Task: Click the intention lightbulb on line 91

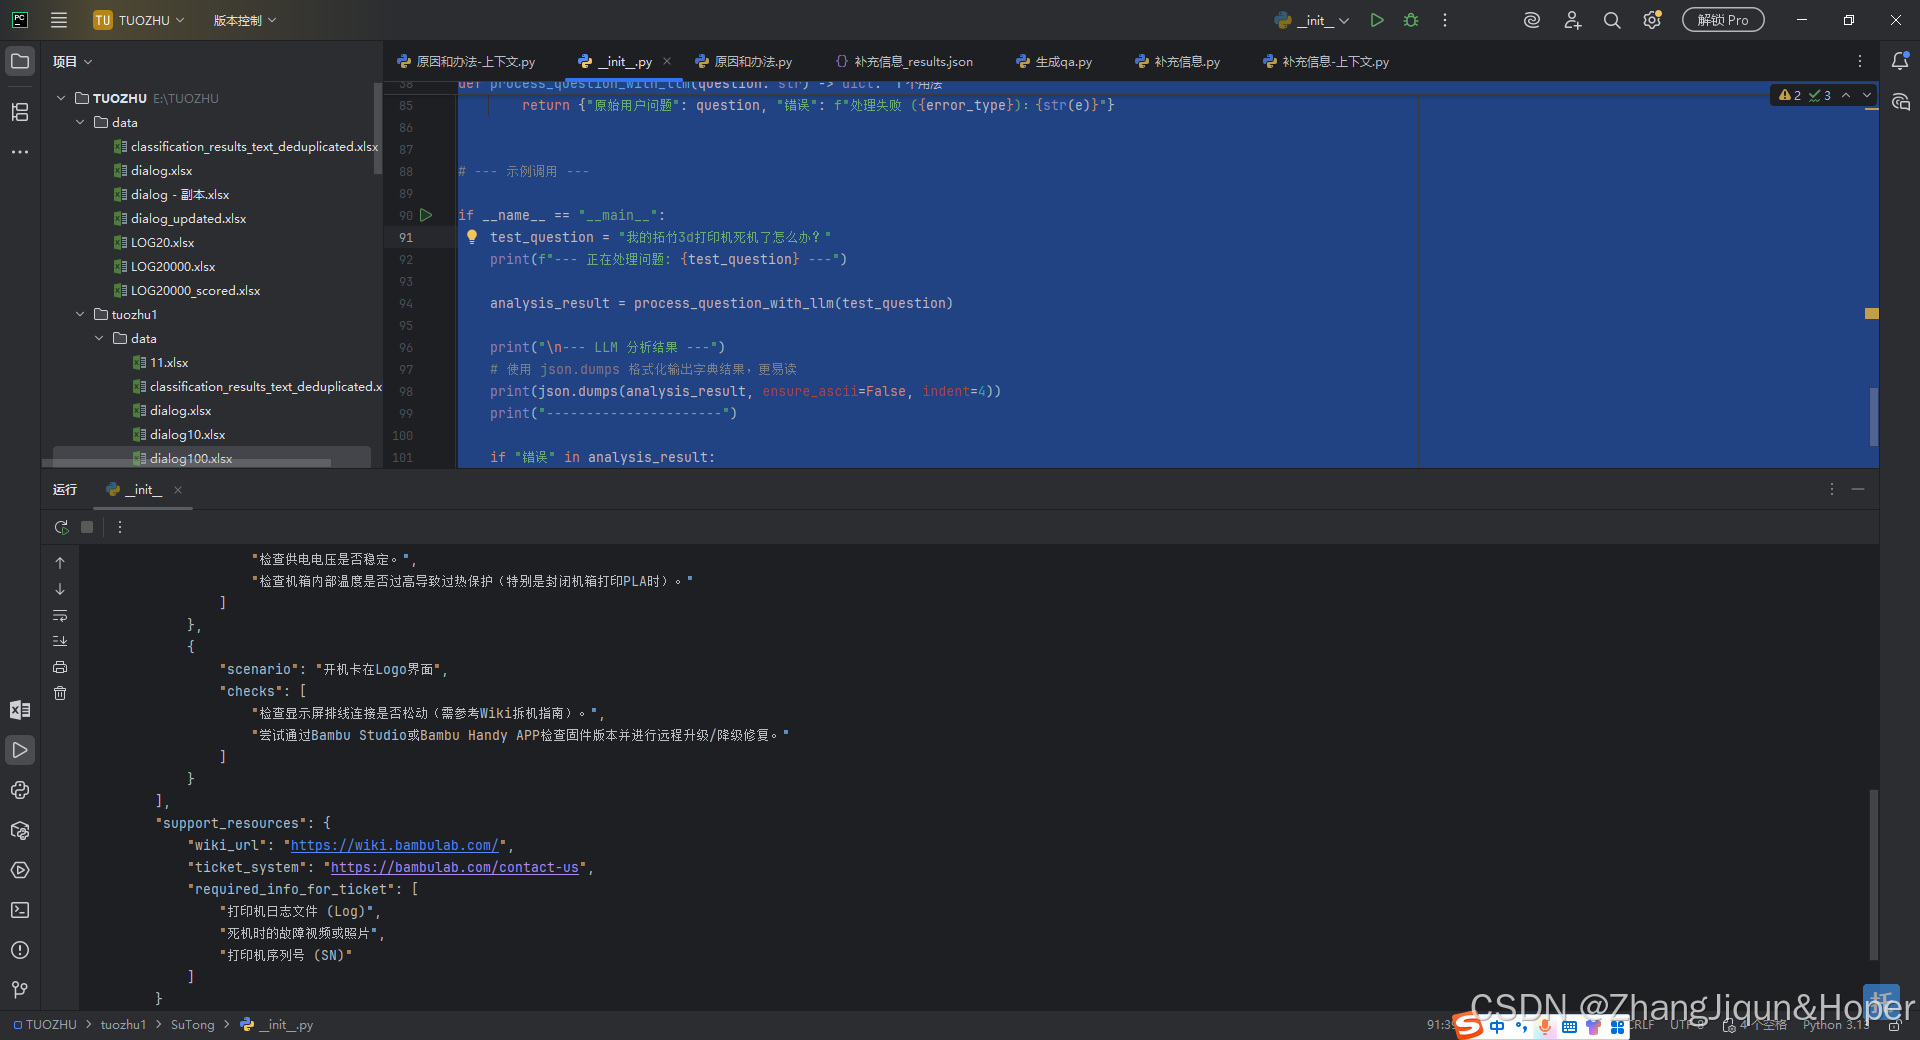Action: pyautogui.click(x=472, y=237)
